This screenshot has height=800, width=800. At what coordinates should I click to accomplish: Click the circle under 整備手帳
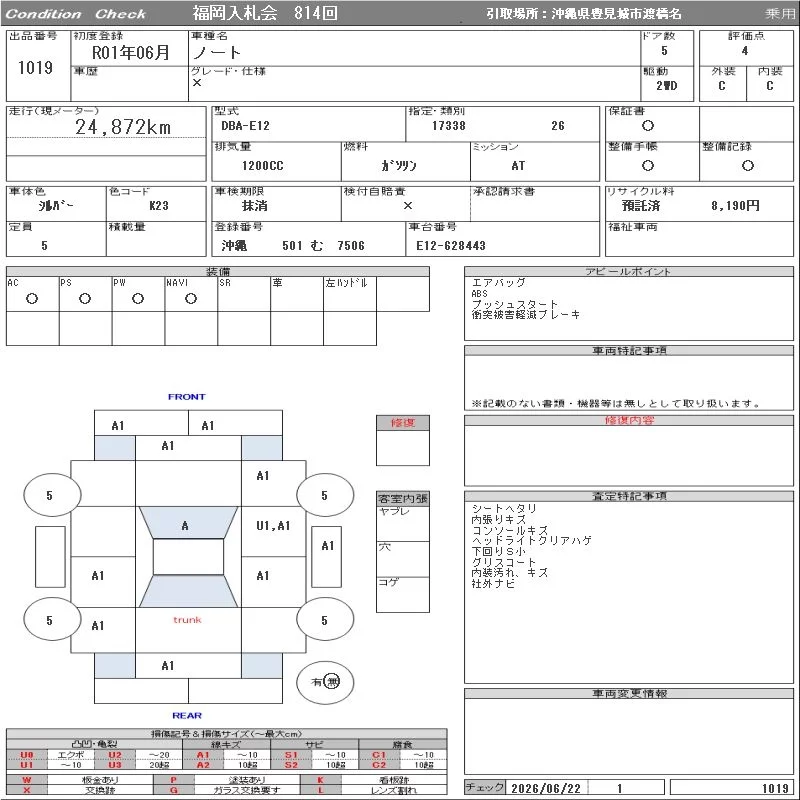pos(647,165)
